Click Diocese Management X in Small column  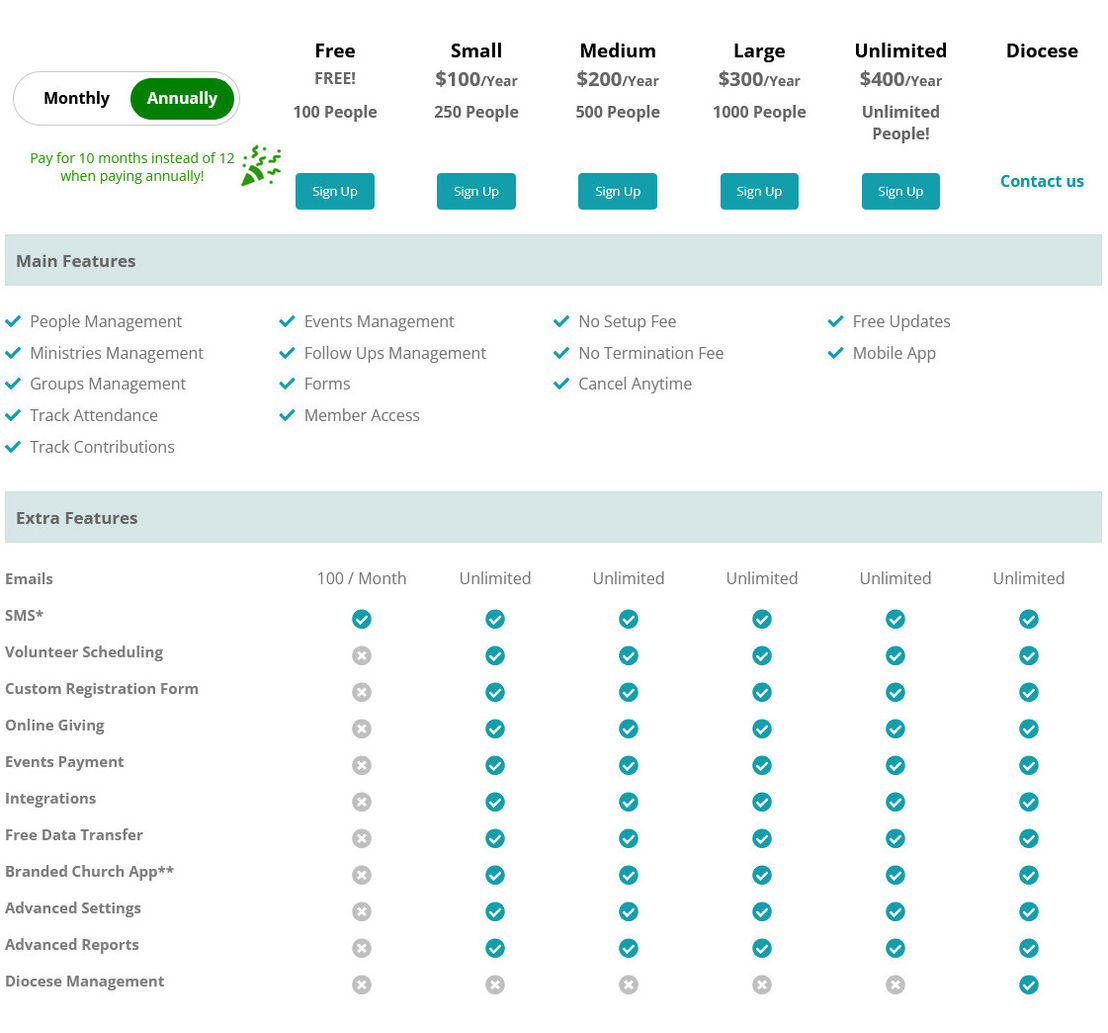coord(495,985)
